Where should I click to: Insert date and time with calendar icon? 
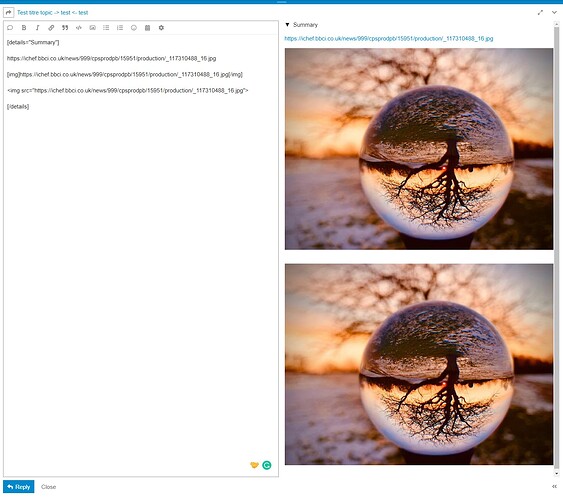point(147,28)
